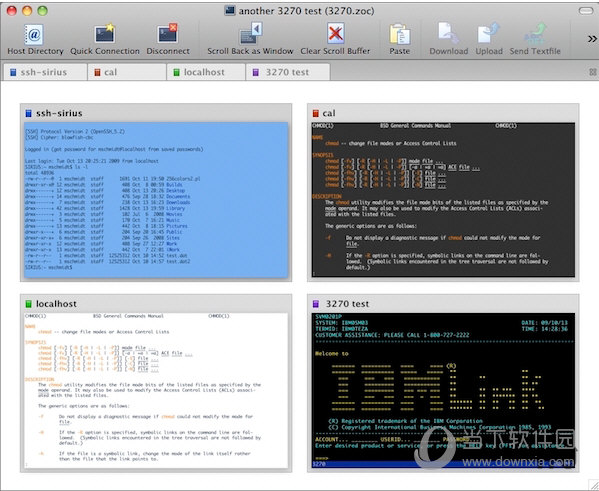Click the red icon beside cal thumbnail title
Screen dimensions: 599x491
316,113
